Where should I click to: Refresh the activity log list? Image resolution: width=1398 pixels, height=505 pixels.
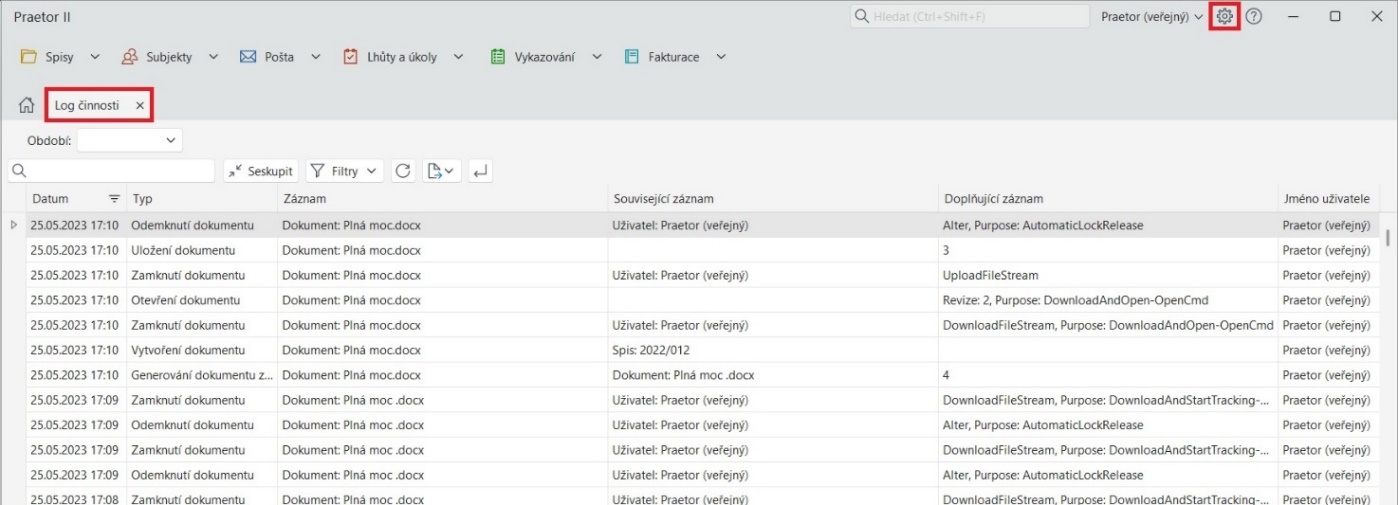pyautogui.click(x=403, y=171)
